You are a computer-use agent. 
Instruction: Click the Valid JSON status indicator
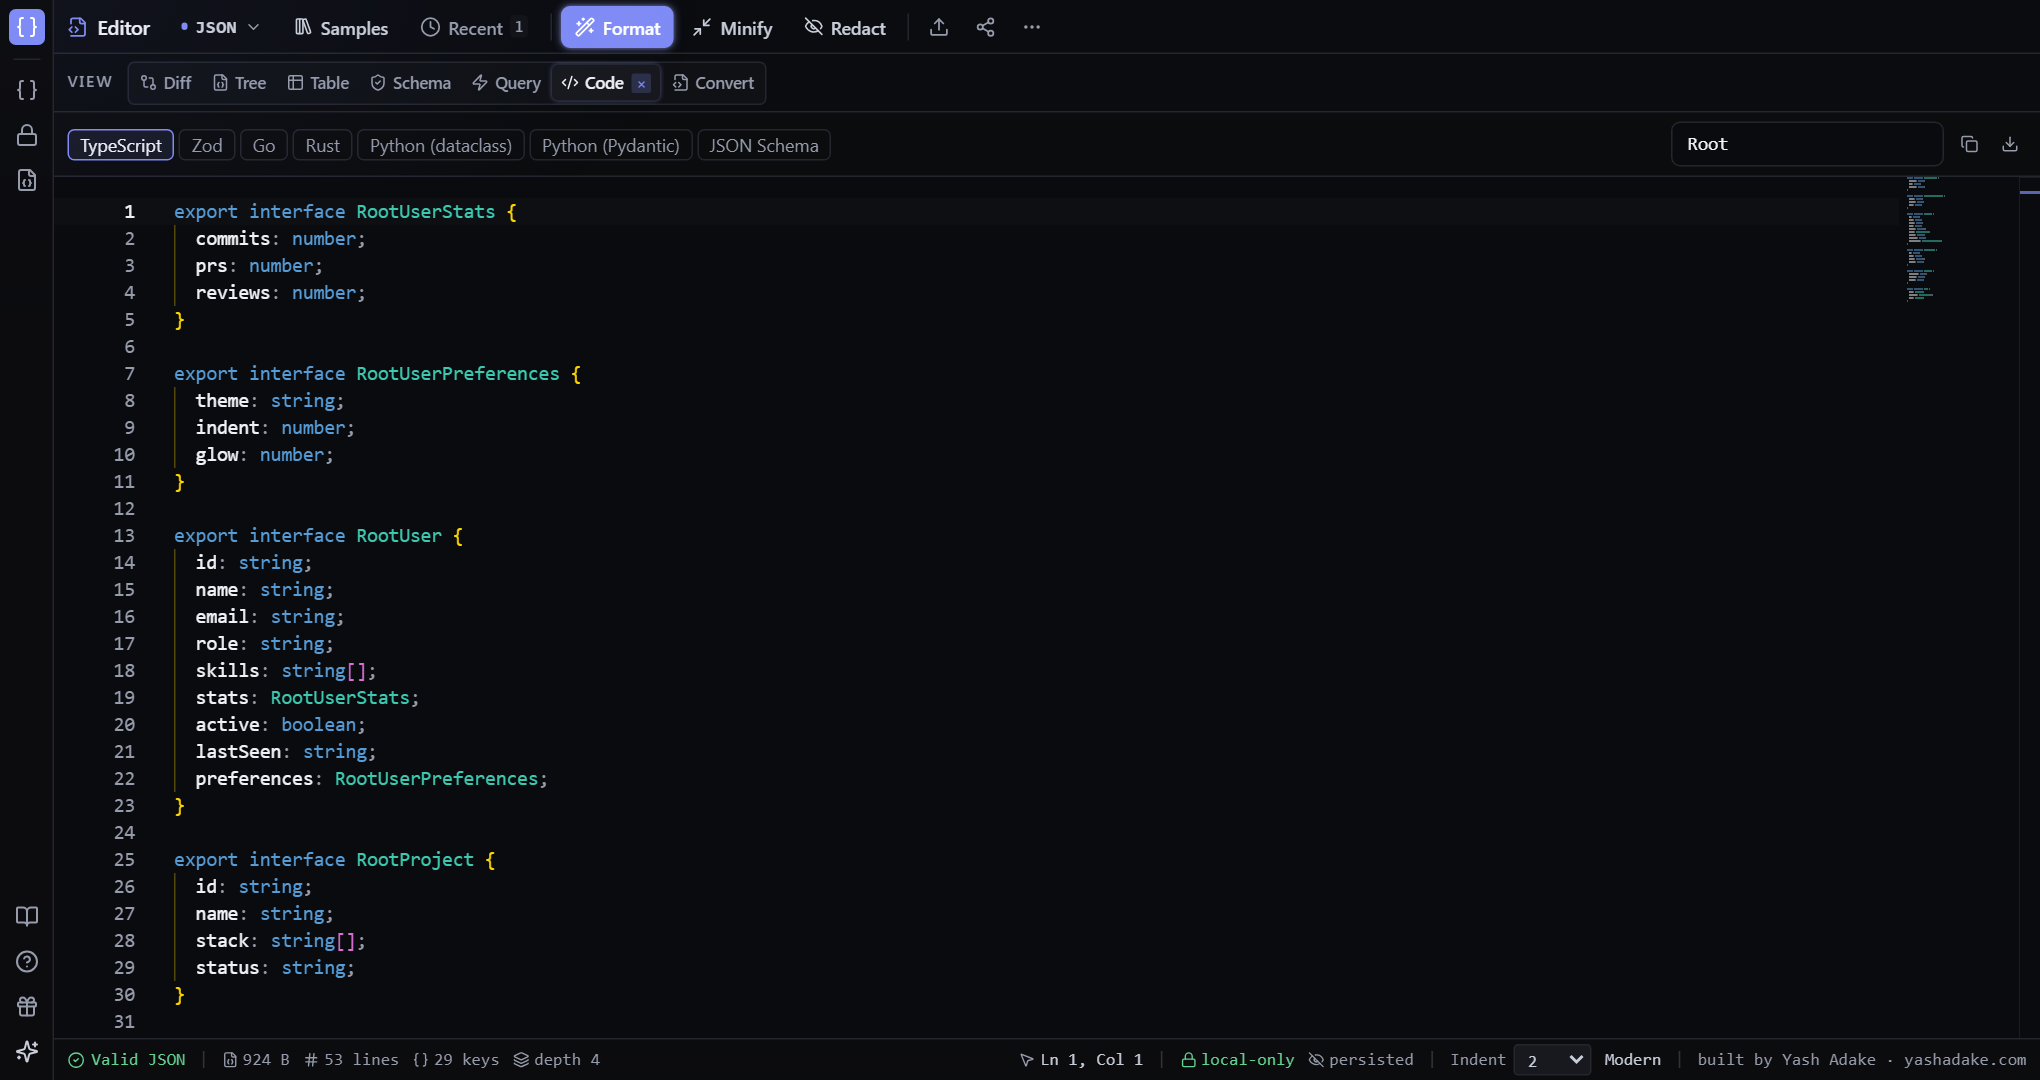pos(127,1060)
